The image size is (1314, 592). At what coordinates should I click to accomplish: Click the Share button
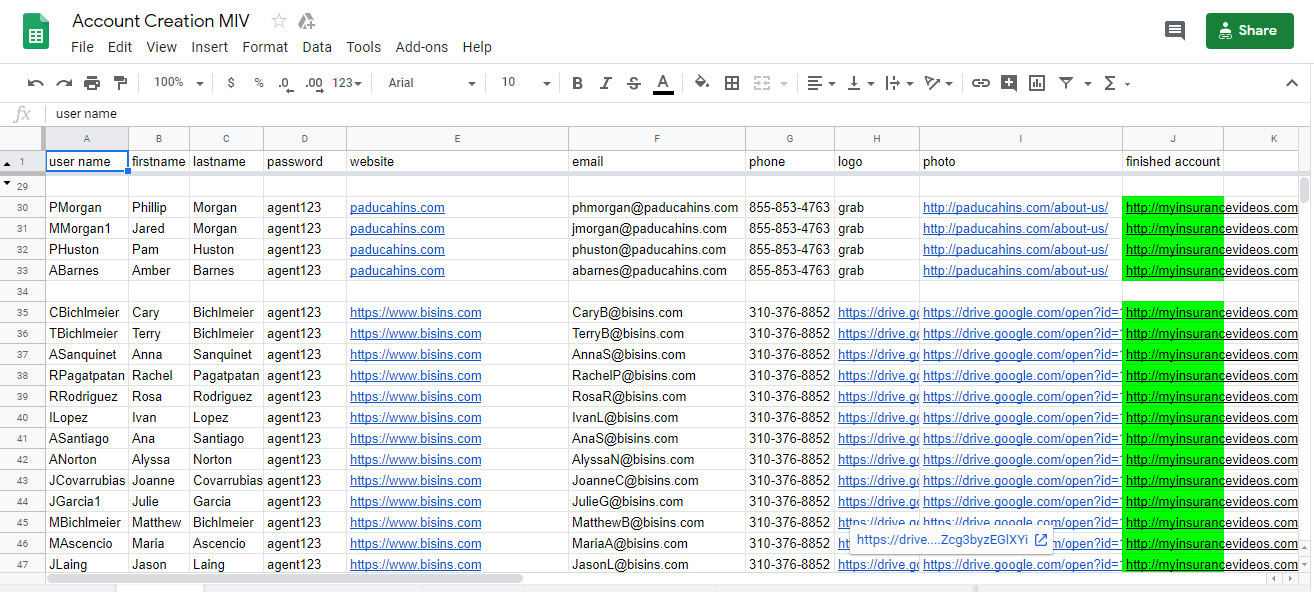pos(1249,30)
